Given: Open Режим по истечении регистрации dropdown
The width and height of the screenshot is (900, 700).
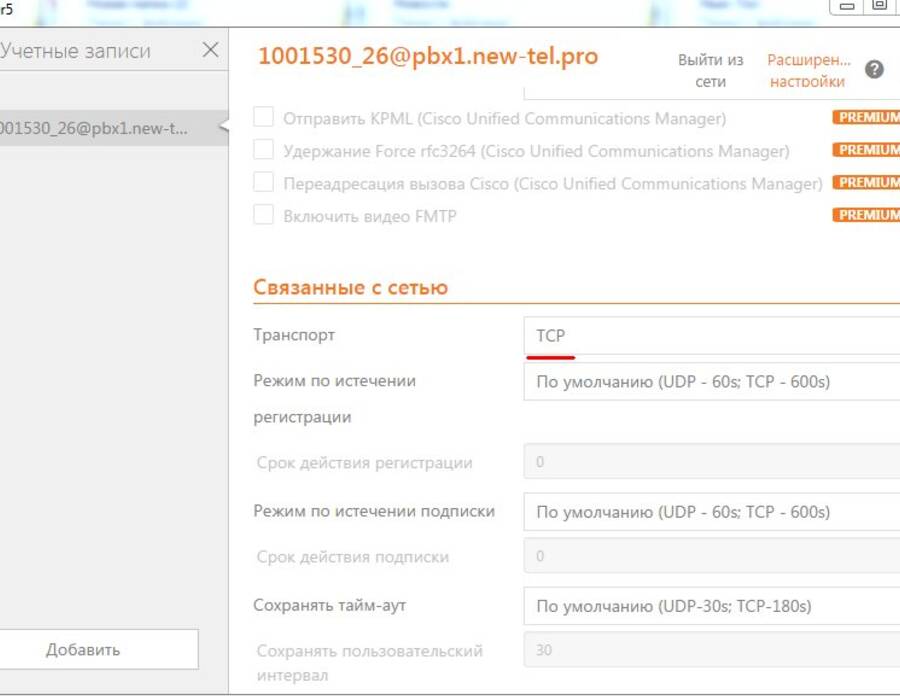Looking at the screenshot, I should click(712, 382).
